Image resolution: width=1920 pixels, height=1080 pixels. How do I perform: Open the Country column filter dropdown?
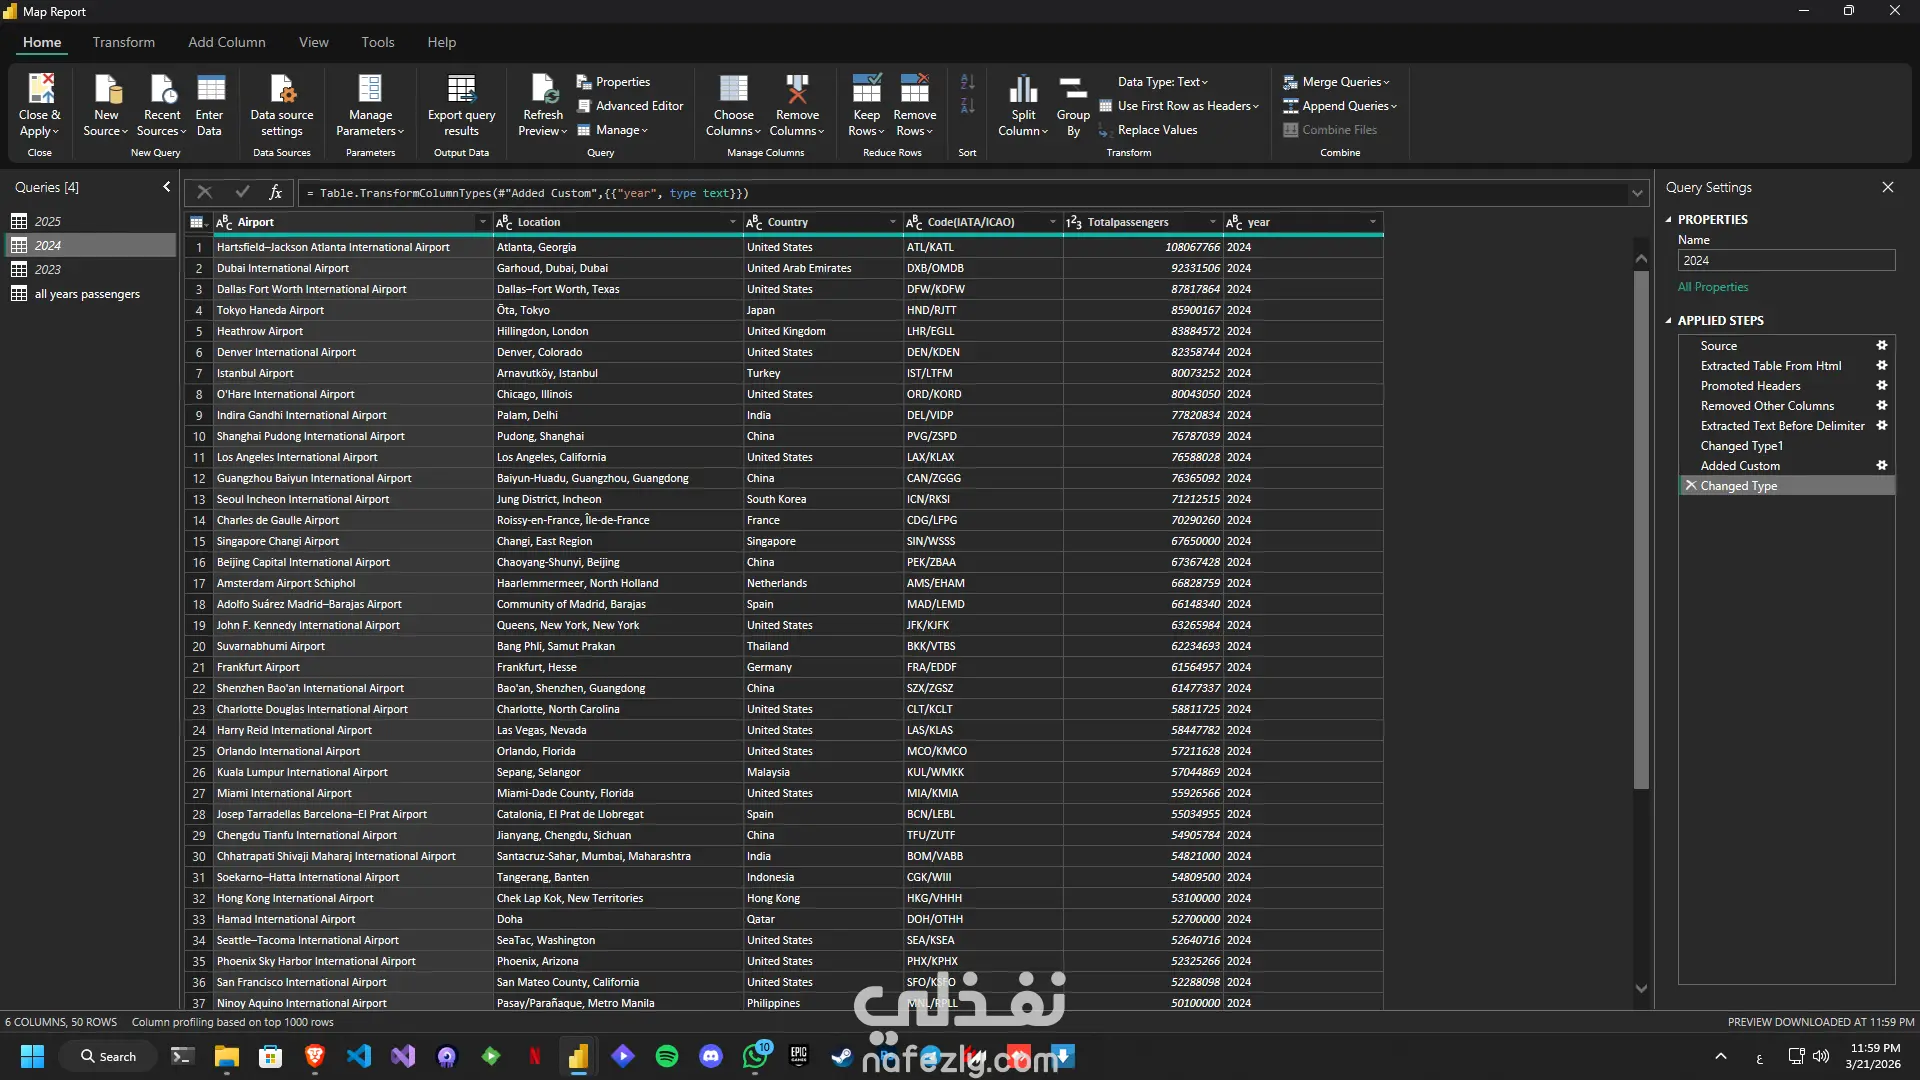(892, 222)
